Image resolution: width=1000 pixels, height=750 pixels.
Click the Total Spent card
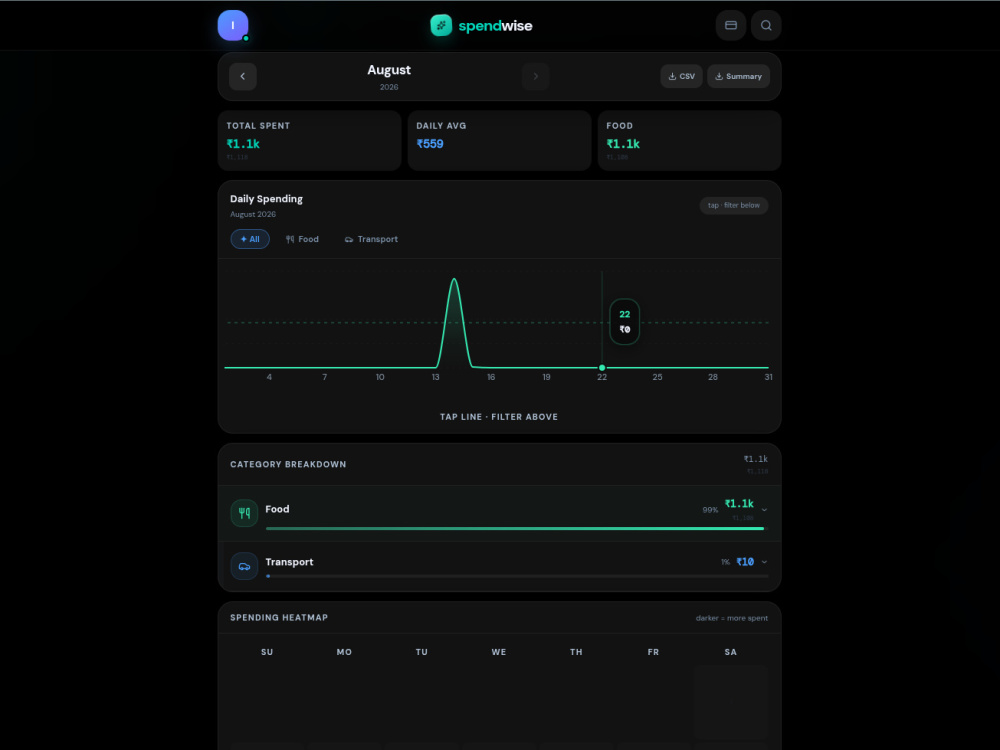[309, 140]
